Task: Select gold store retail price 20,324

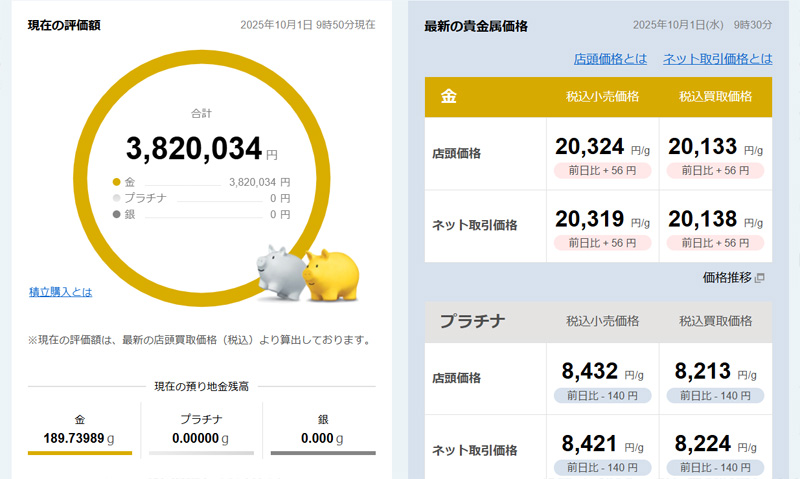Action: pos(590,147)
